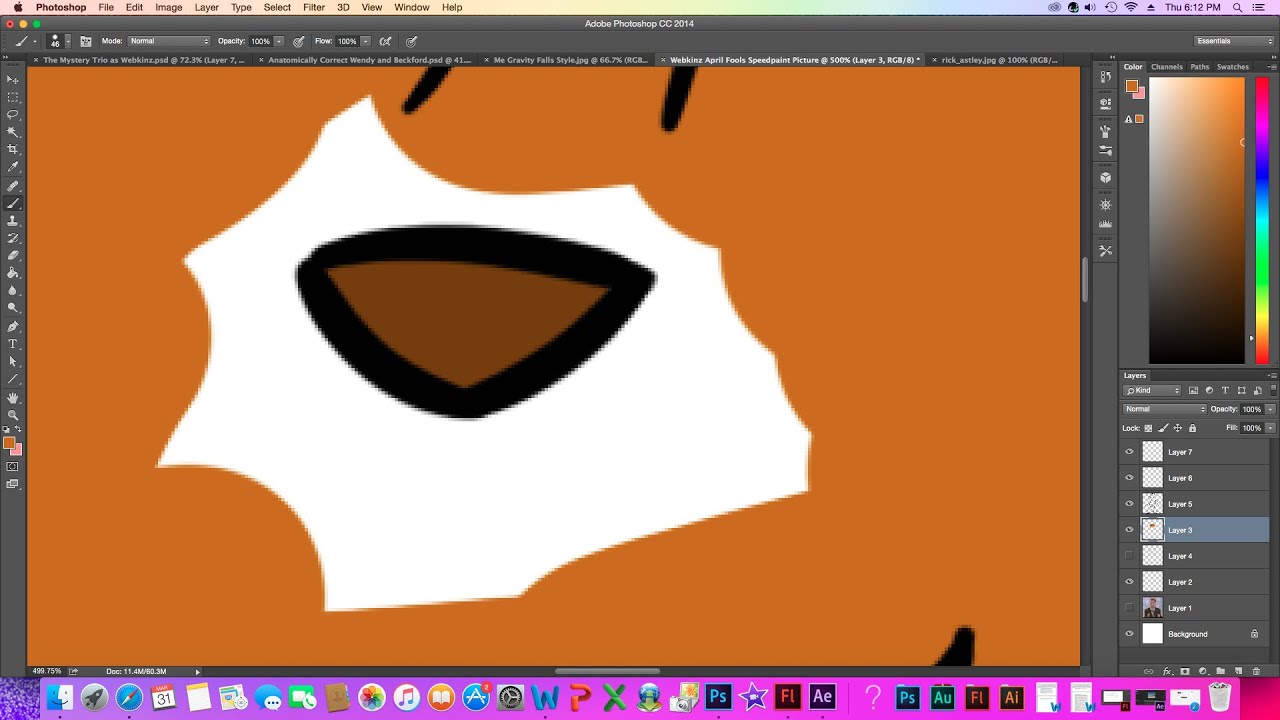This screenshot has width=1280, height=720.
Task: Switch to the Swatches tab
Action: pyautogui.click(x=1232, y=67)
